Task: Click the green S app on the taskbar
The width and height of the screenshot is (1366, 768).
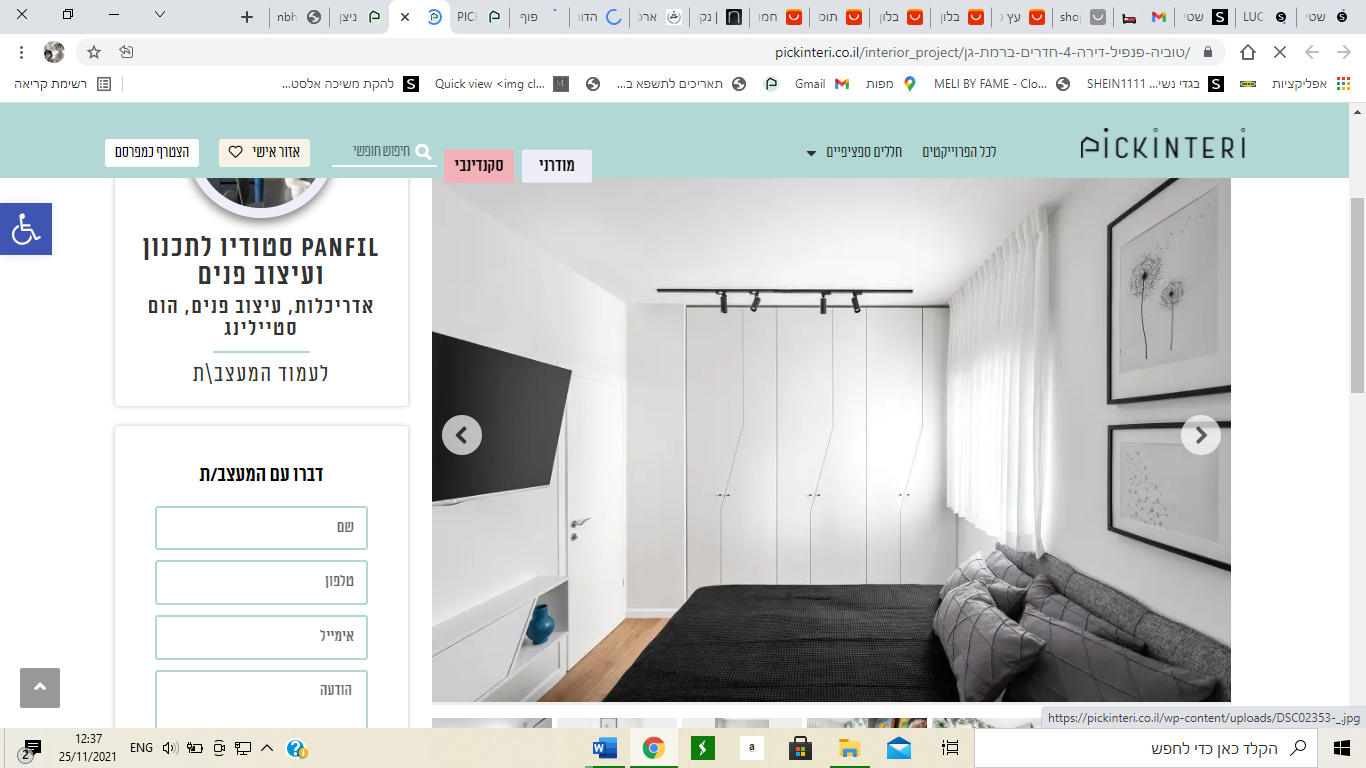Action: click(x=703, y=747)
